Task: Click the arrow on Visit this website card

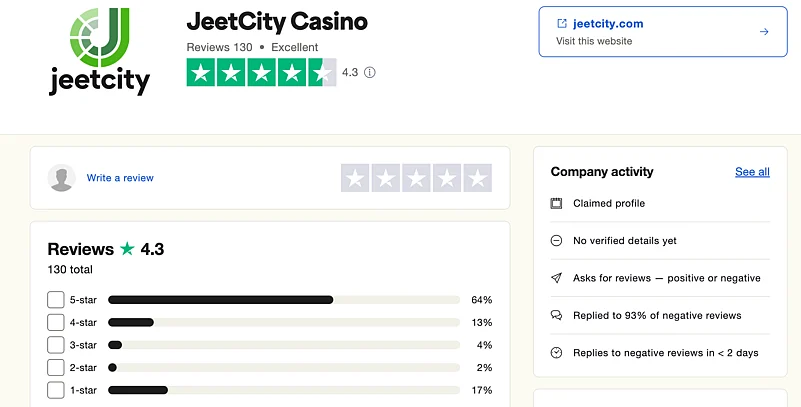Action: [x=764, y=32]
